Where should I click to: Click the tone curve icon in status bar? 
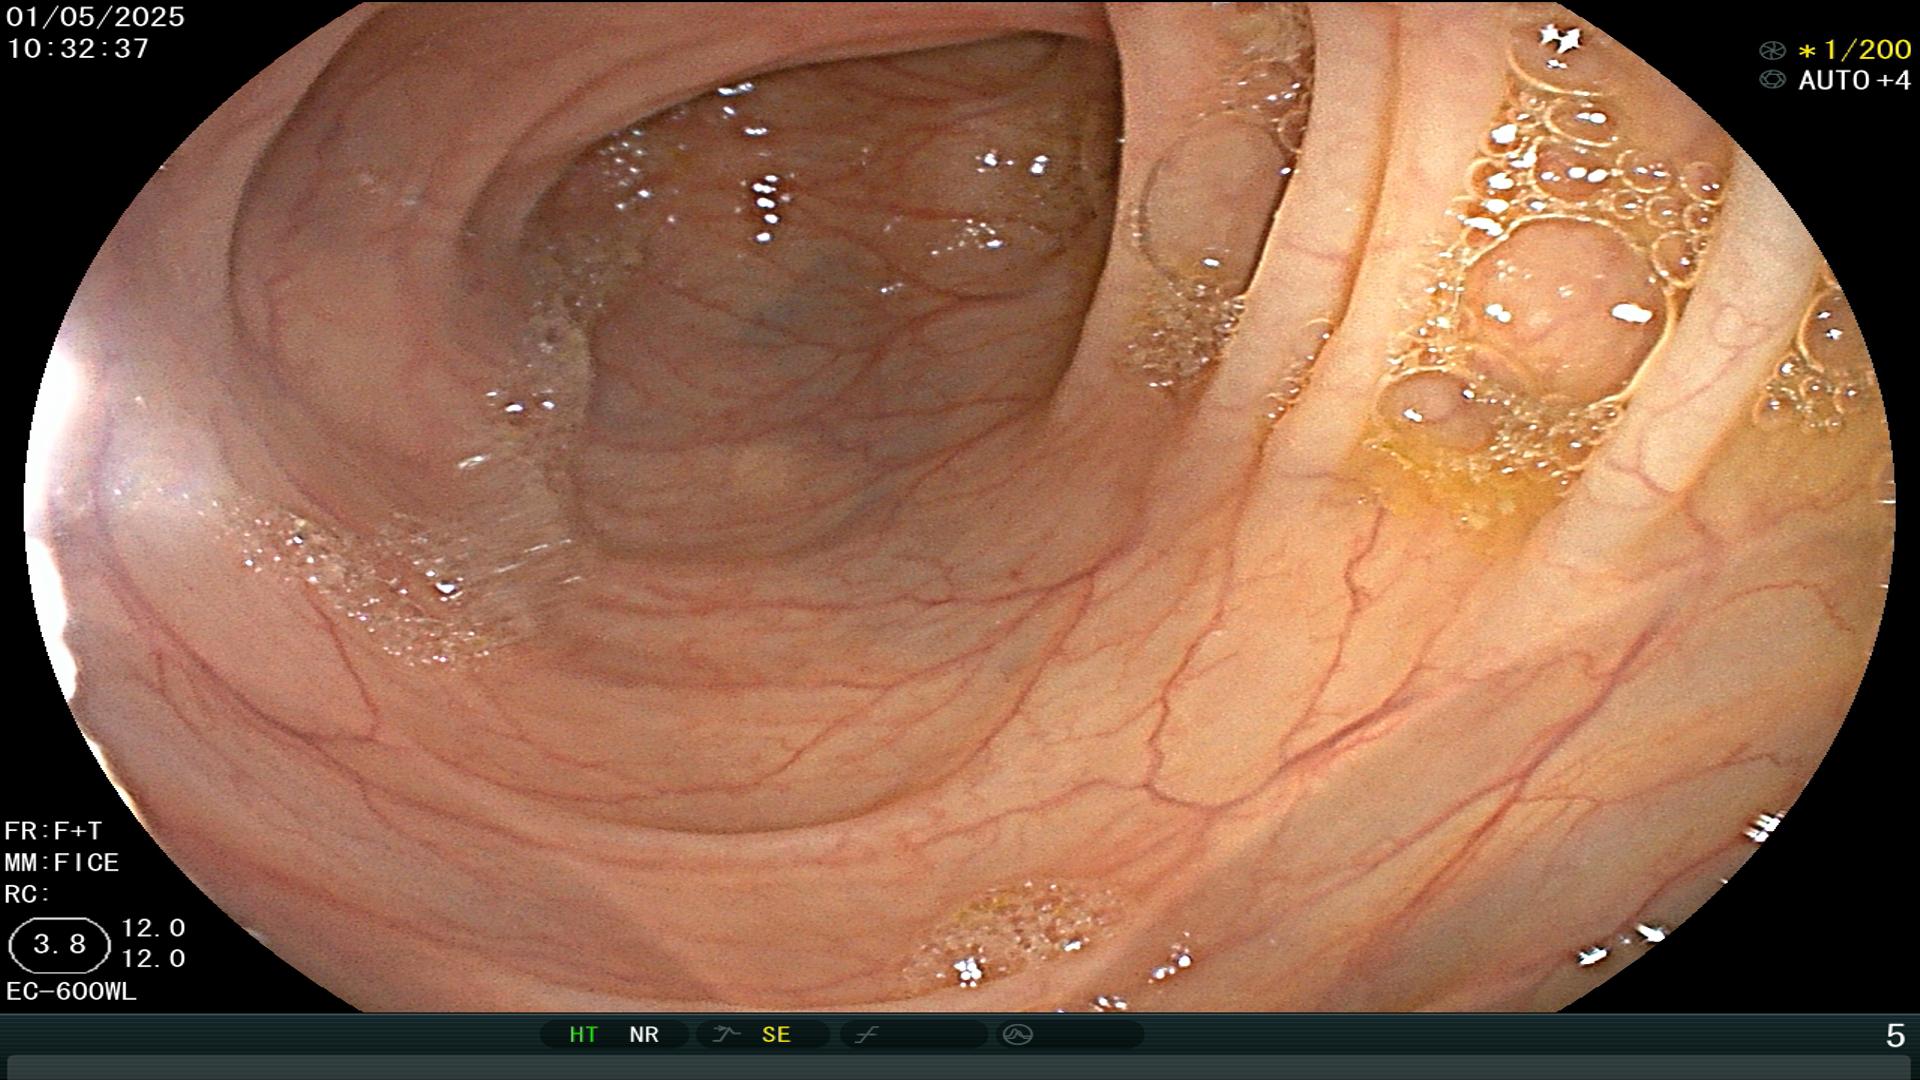866,1035
